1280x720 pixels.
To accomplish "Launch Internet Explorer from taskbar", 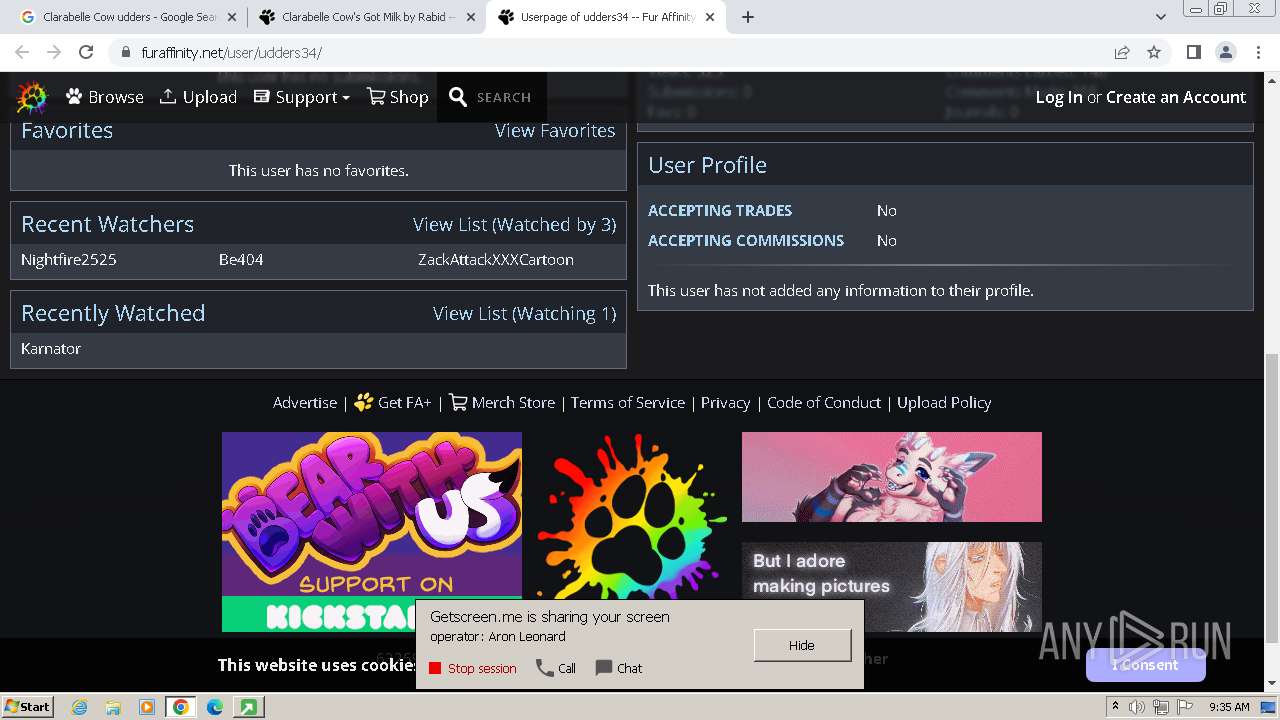I will [79, 707].
